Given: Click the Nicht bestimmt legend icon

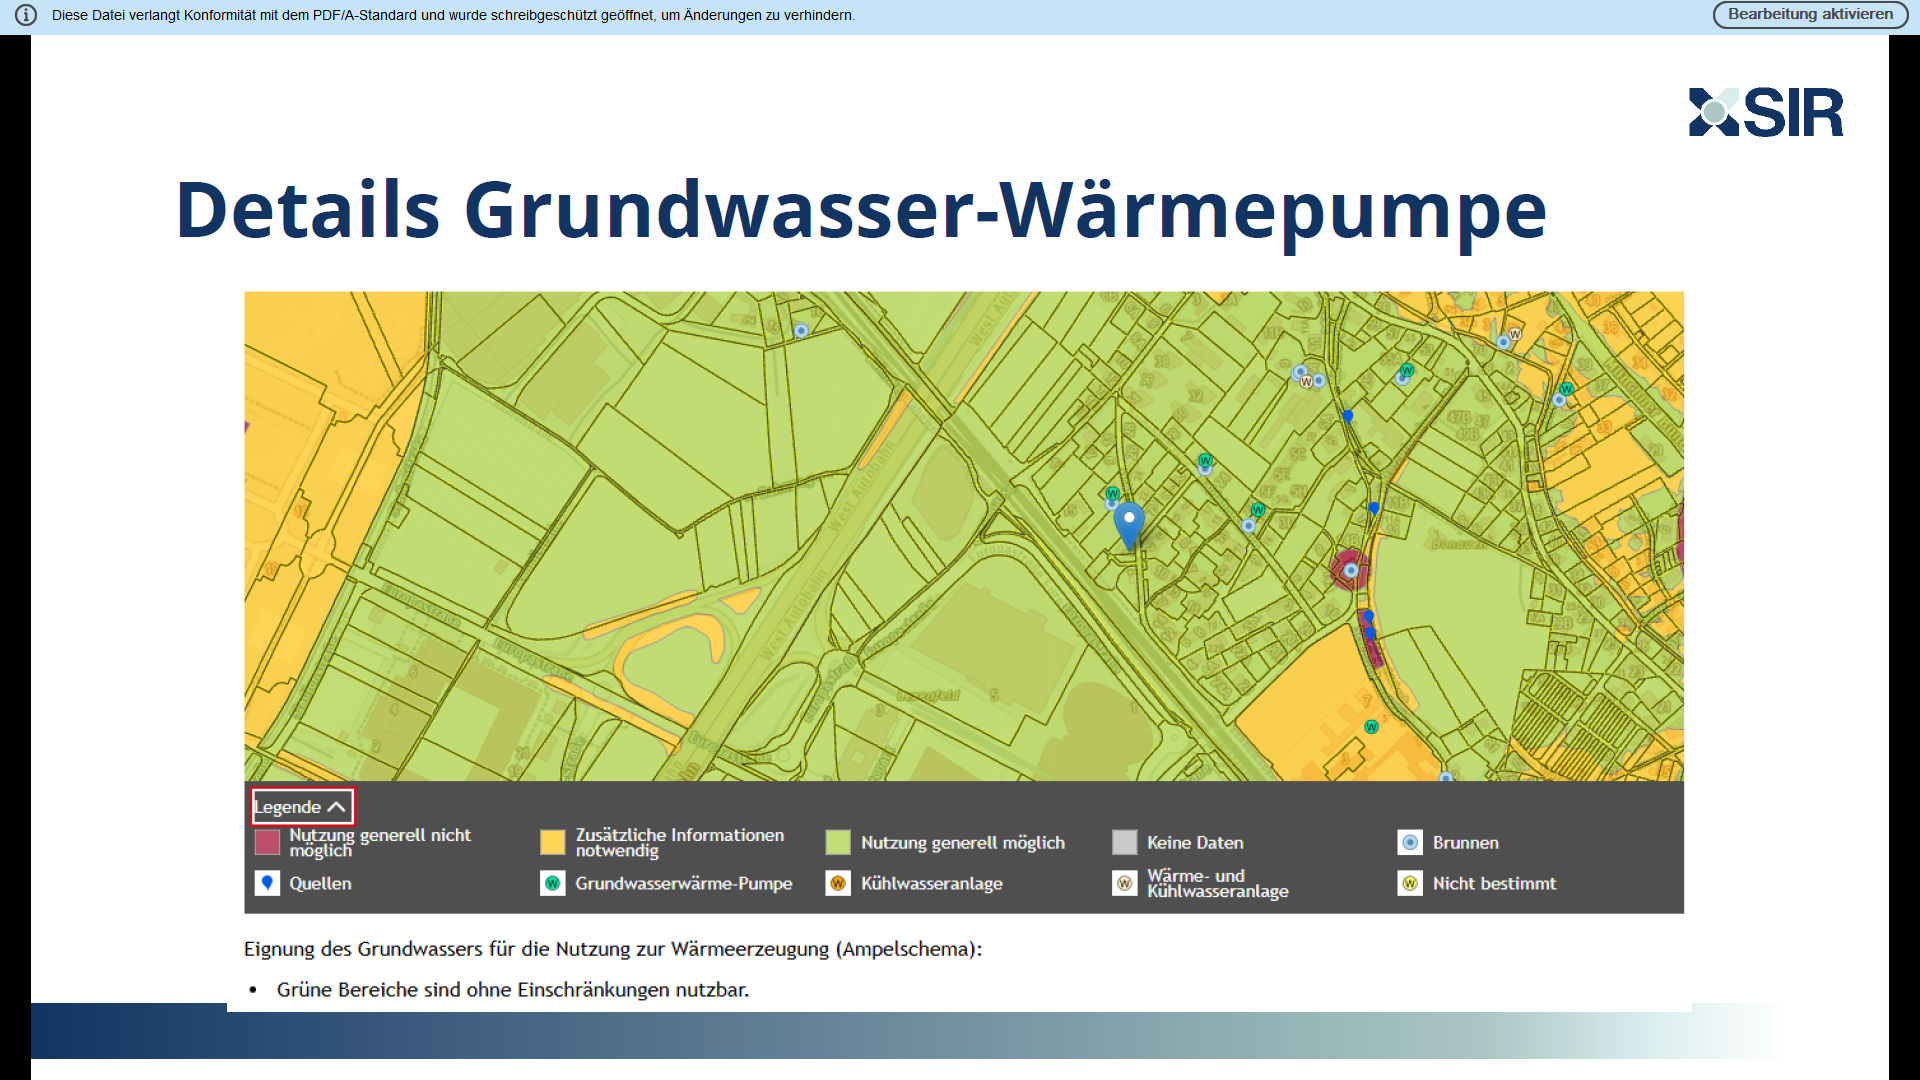Looking at the screenshot, I should tap(1410, 884).
